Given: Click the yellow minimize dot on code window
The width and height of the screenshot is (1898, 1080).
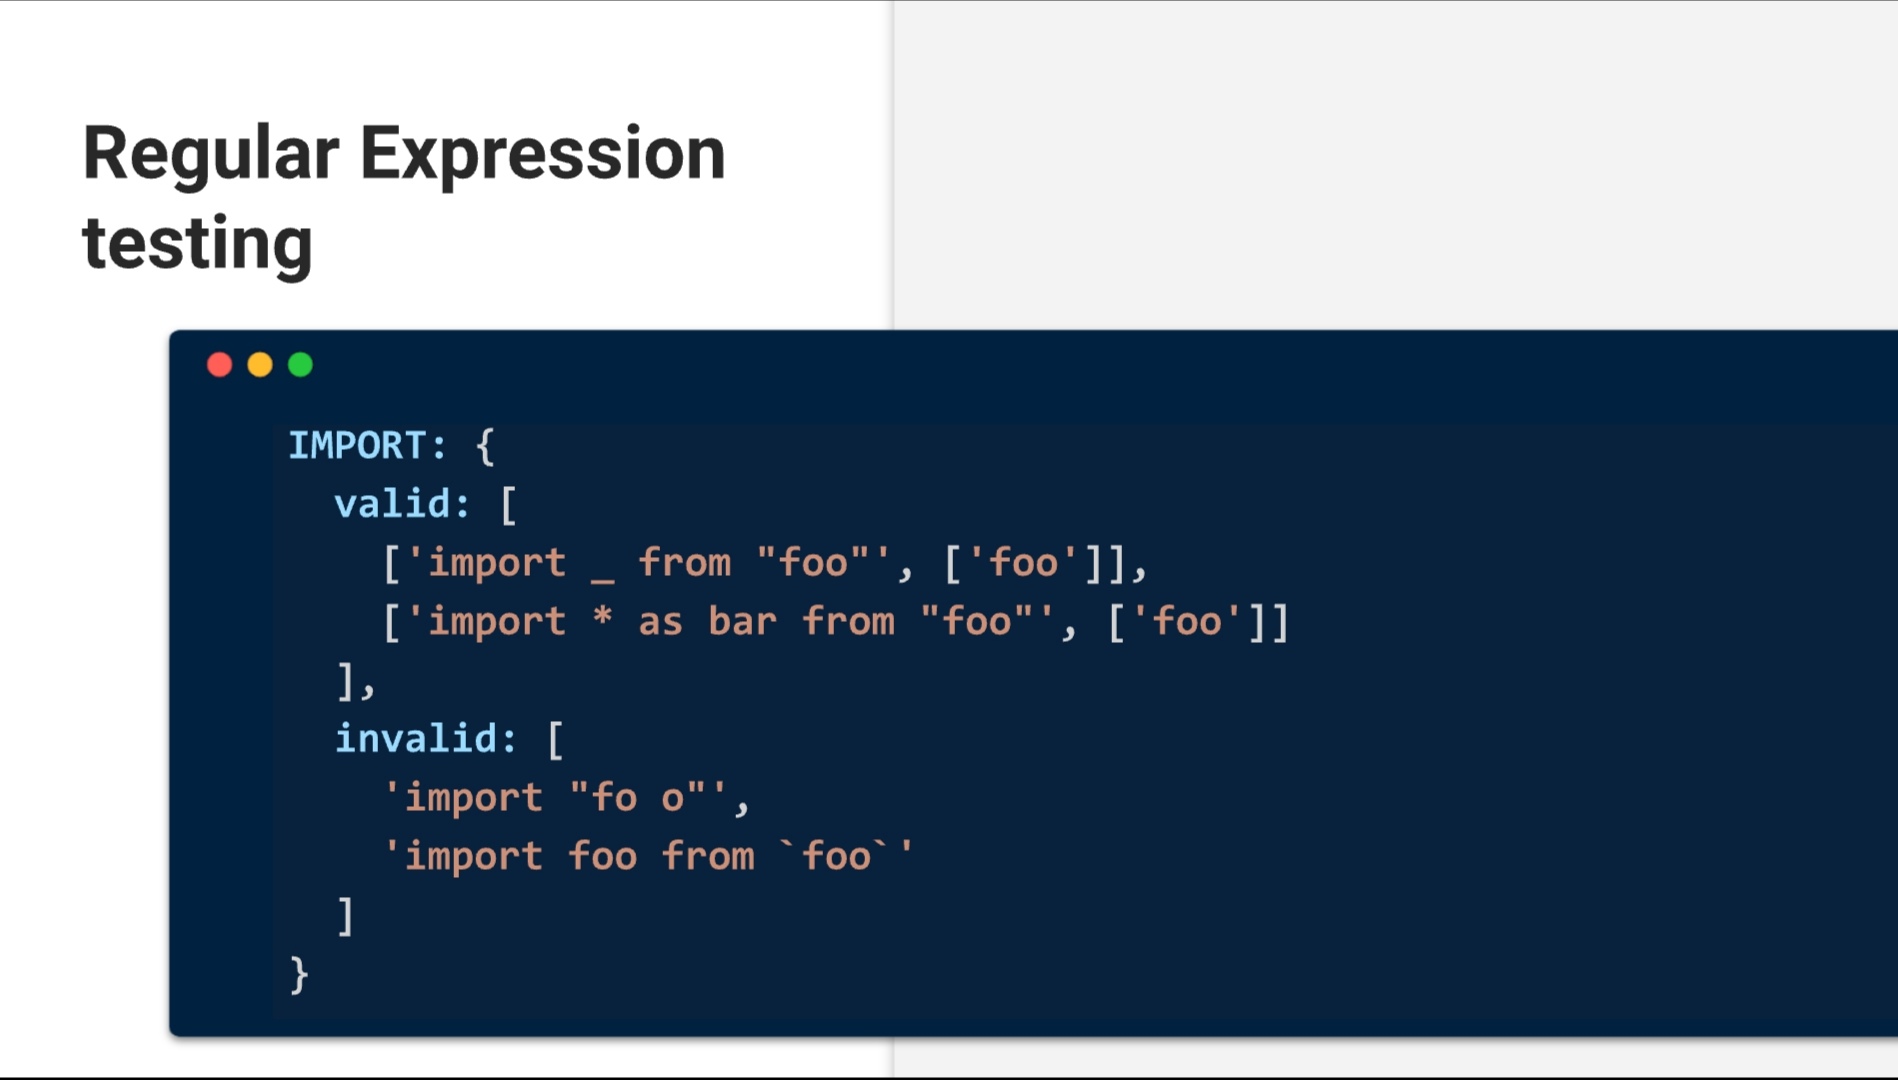Looking at the screenshot, I should [260, 365].
